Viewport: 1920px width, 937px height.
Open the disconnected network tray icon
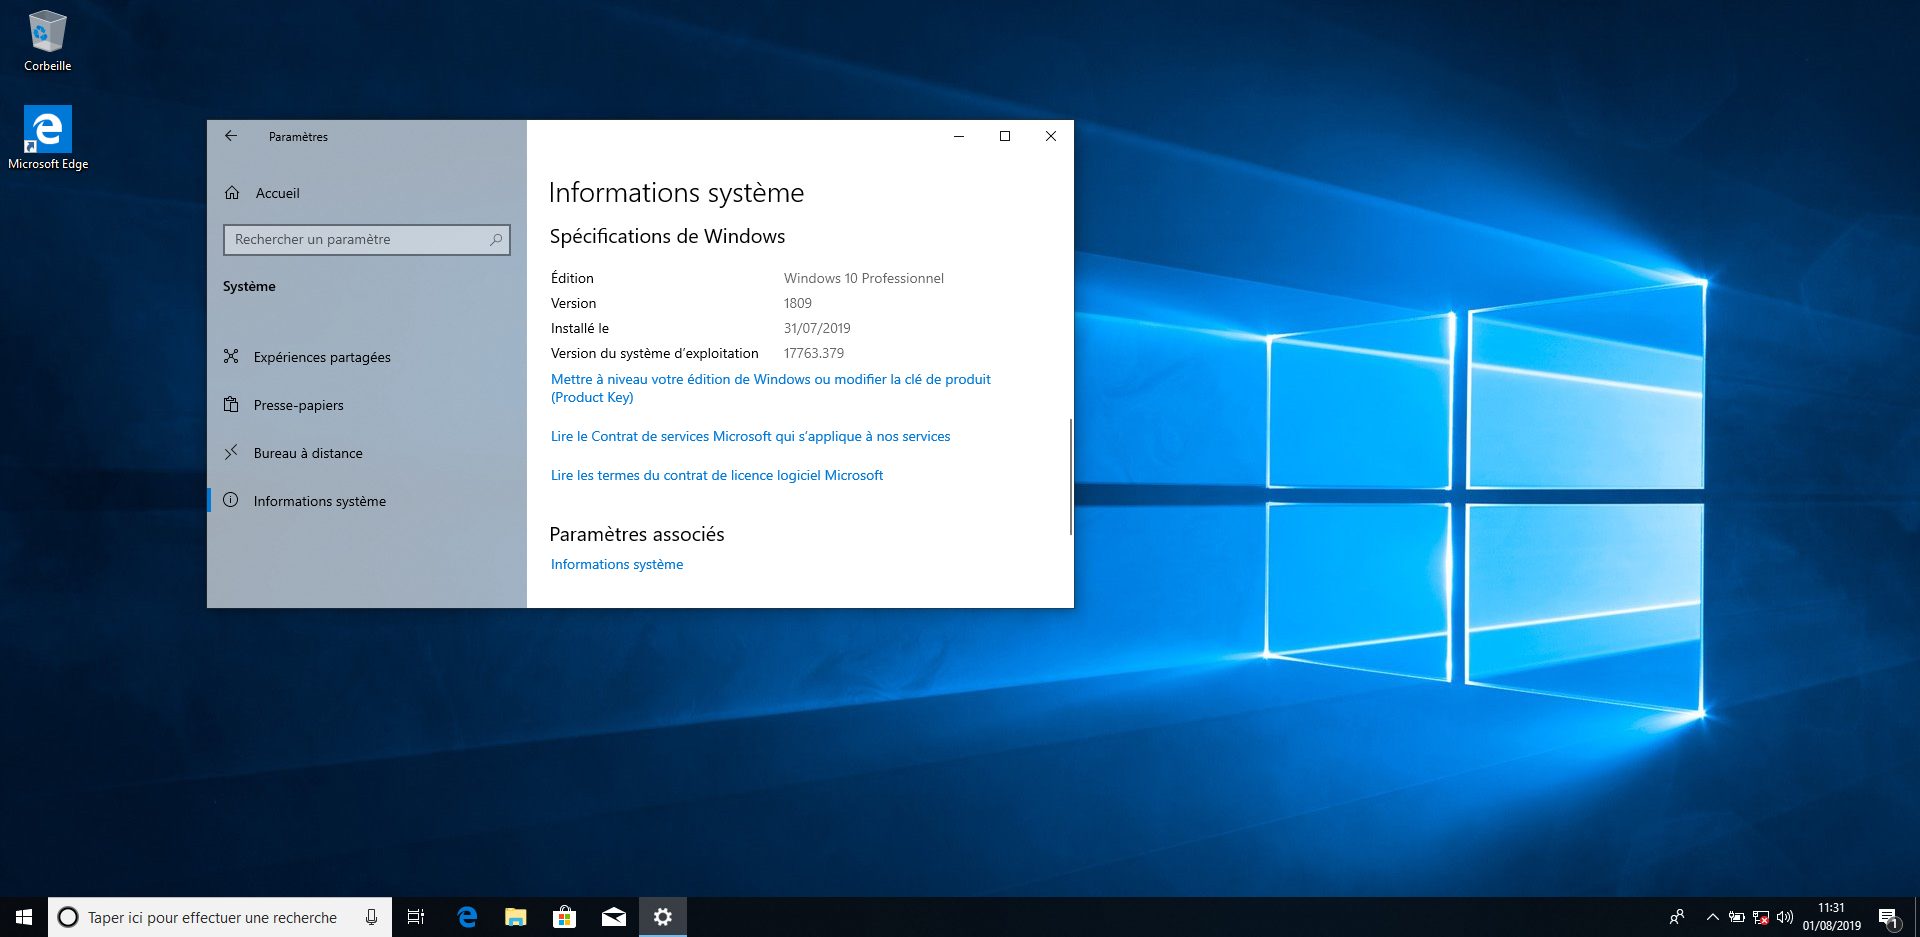coord(1761,917)
